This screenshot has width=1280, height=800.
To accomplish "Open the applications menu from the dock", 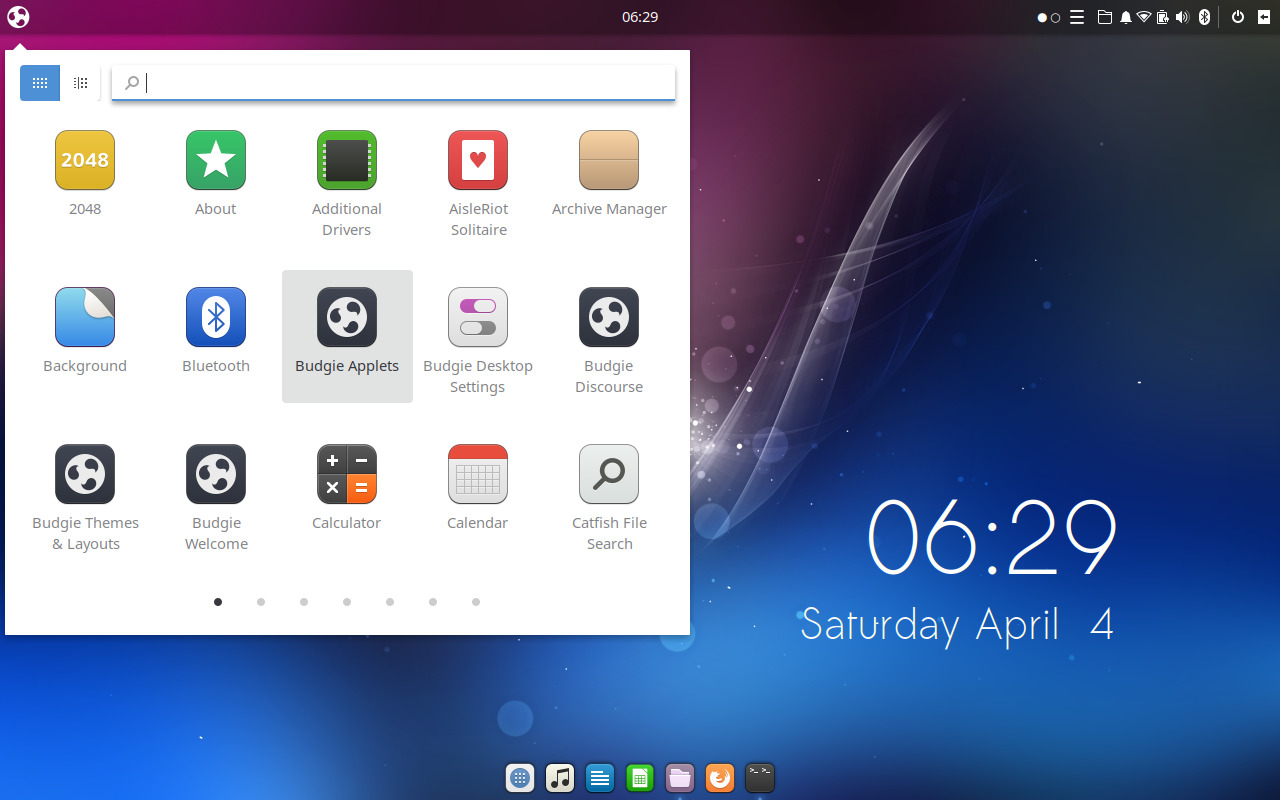I will point(520,777).
